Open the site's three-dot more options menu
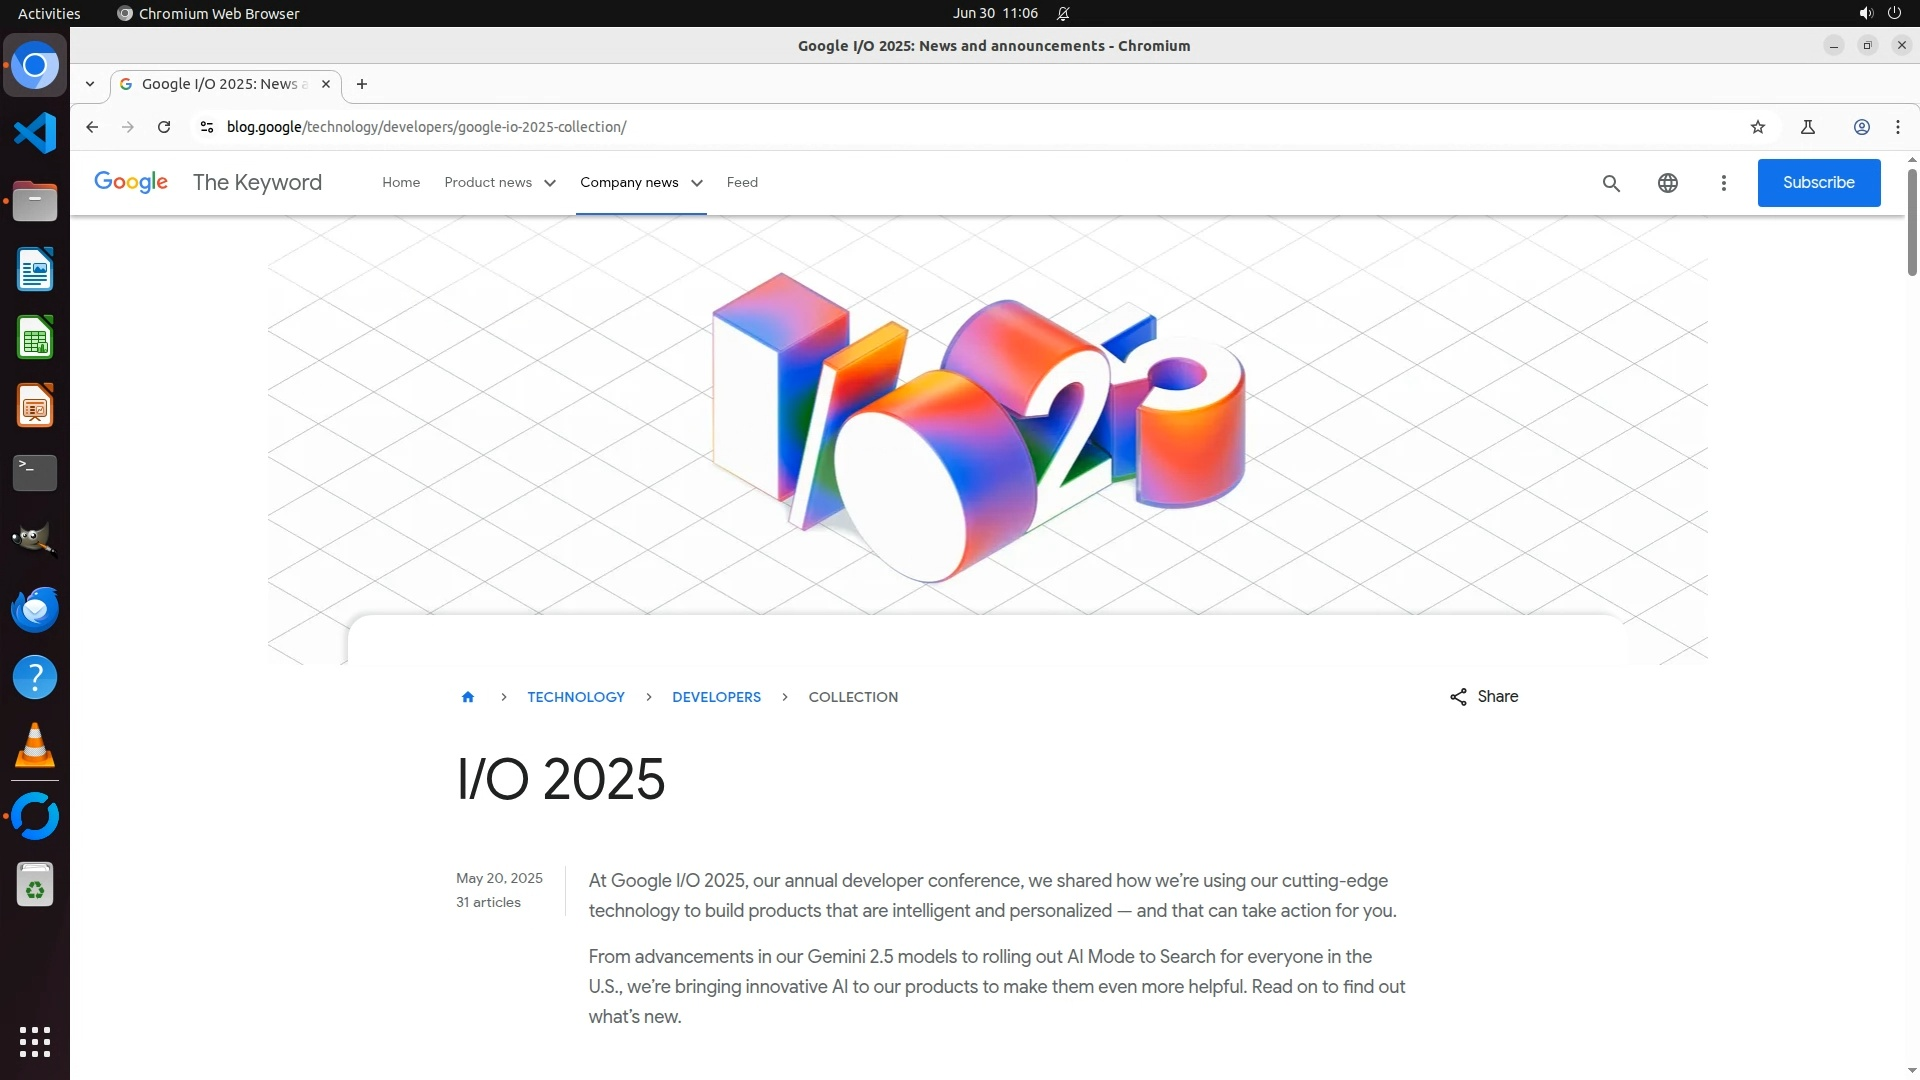1920x1080 pixels. (1723, 183)
